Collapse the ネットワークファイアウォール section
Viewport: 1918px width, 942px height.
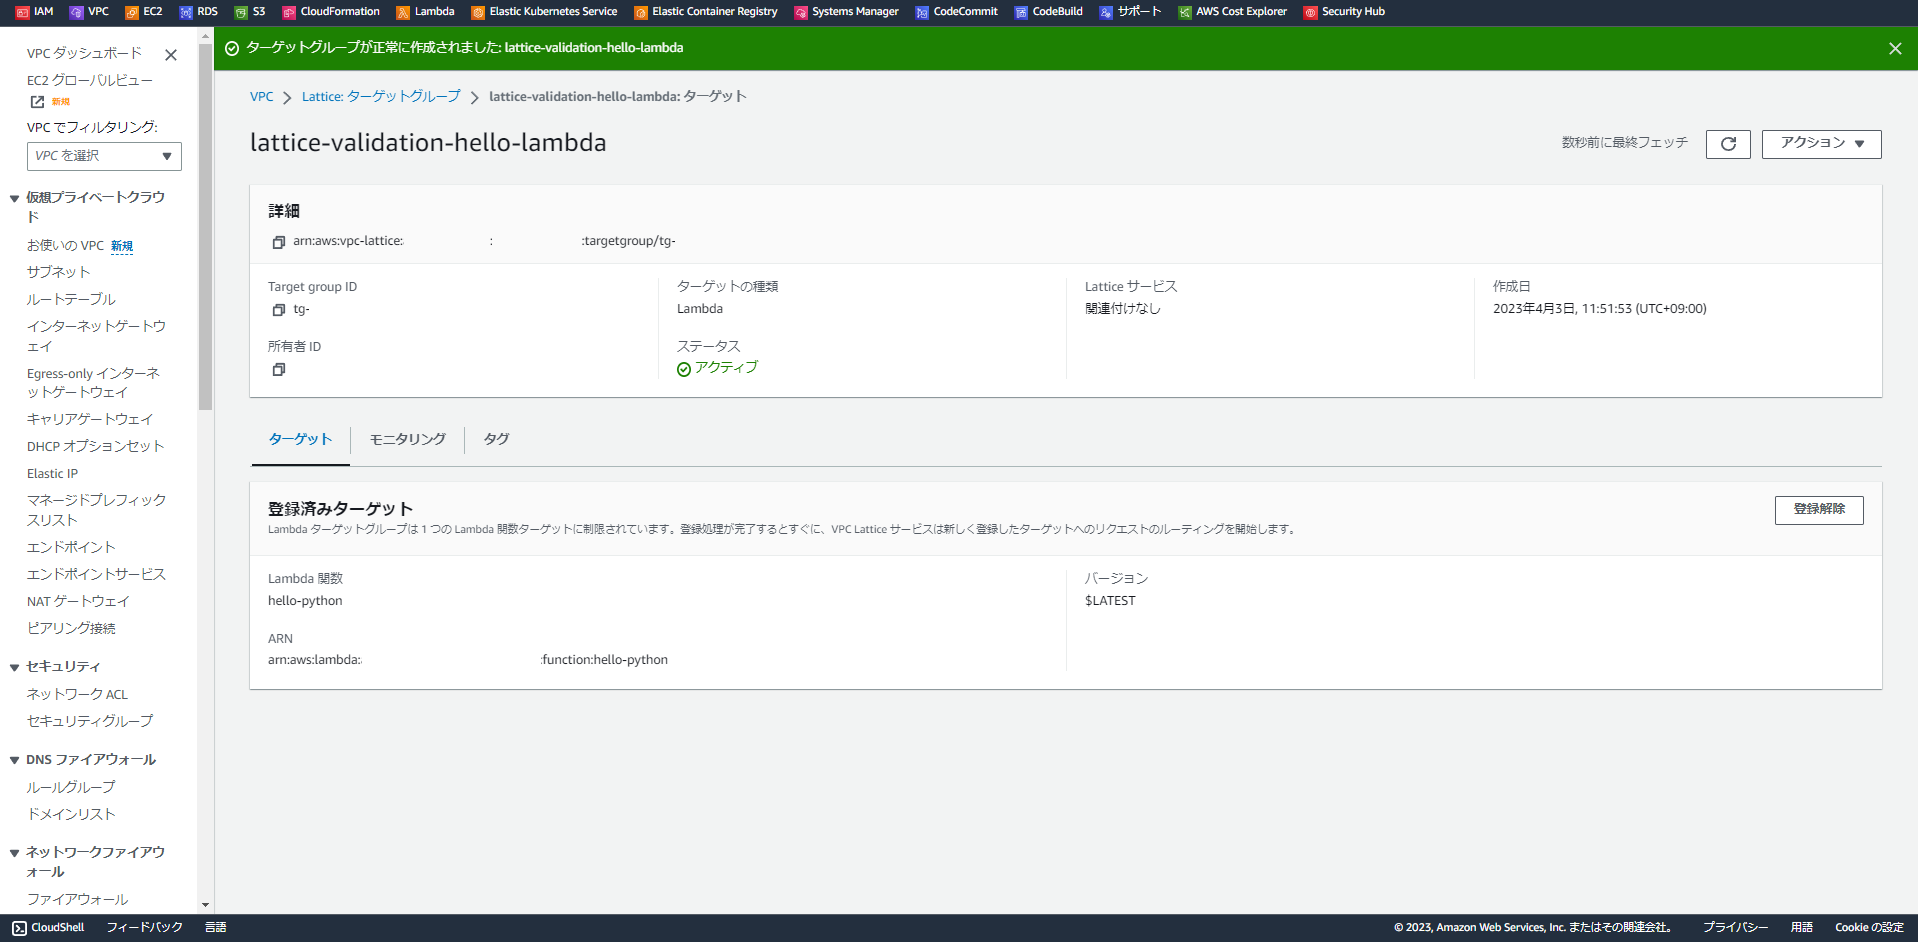[14, 853]
